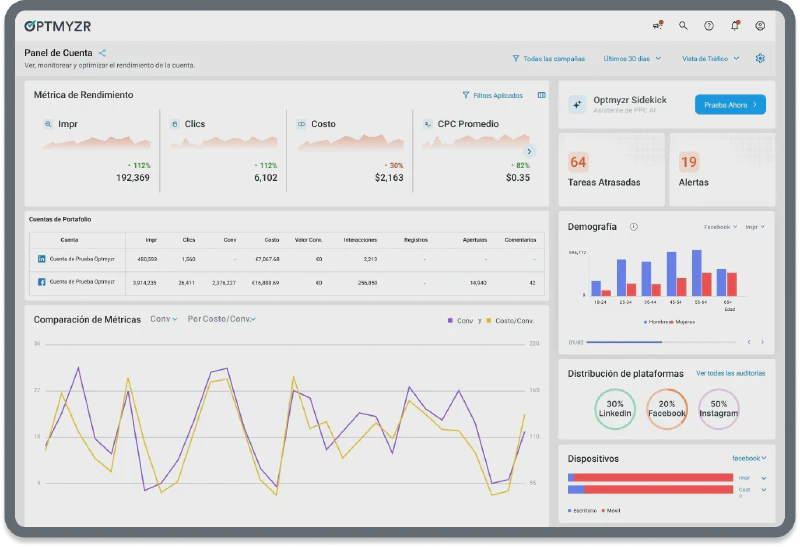Open the Vista de Tráfico dropdown
800x547 pixels.
(710, 58)
